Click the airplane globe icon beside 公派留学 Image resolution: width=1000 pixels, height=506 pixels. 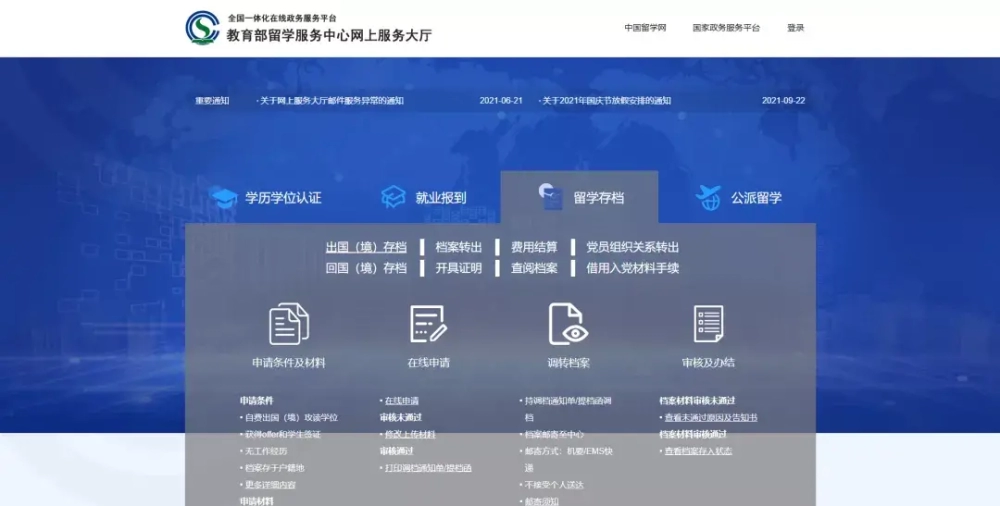708,197
